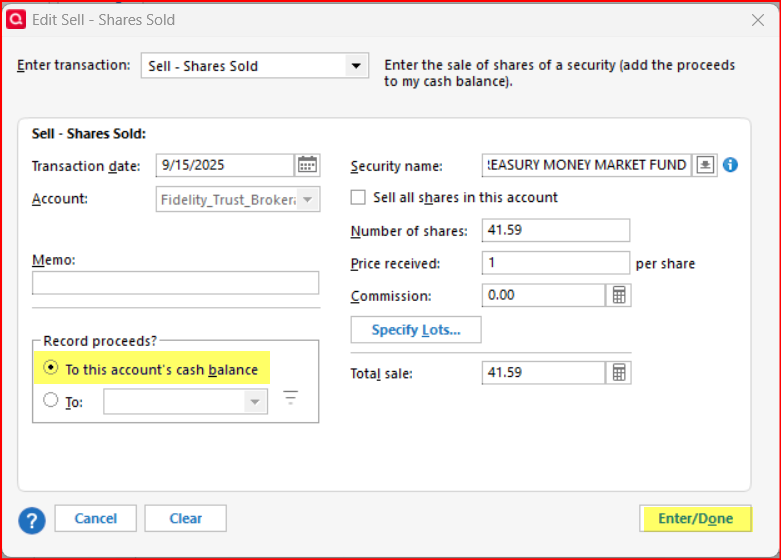Click into the Memo text field
The height and width of the screenshot is (560, 781).
[x=175, y=283]
